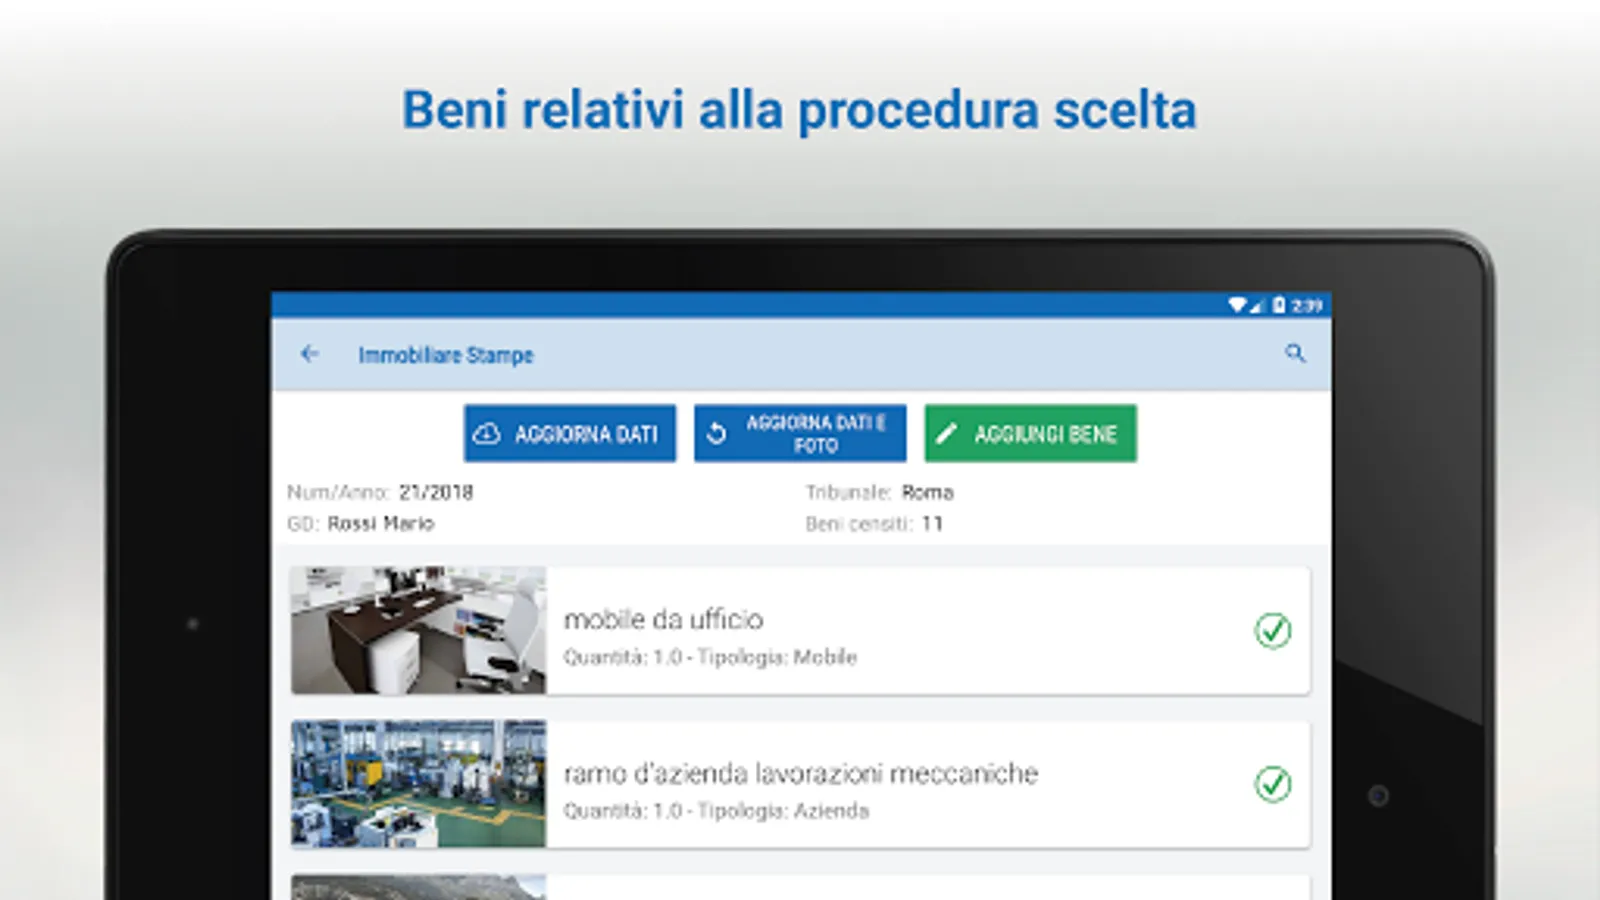1600x900 pixels.
Task: Open the mobile da ufficio photo thumbnail
Action: pyautogui.click(x=419, y=630)
